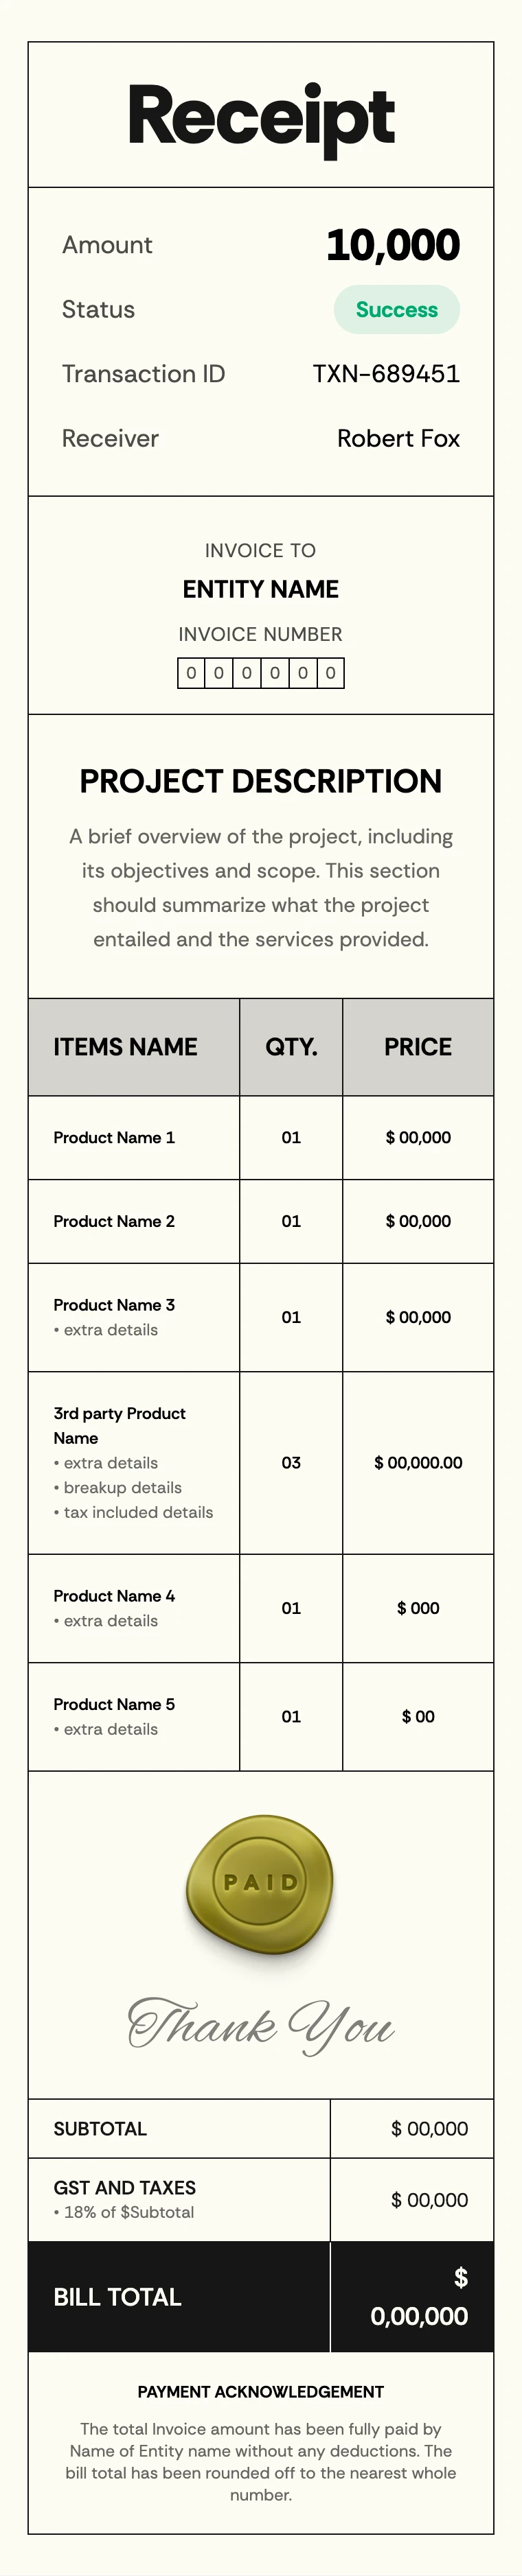
Task: Click the 10,000 amount value
Action: [x=392, y=246]
